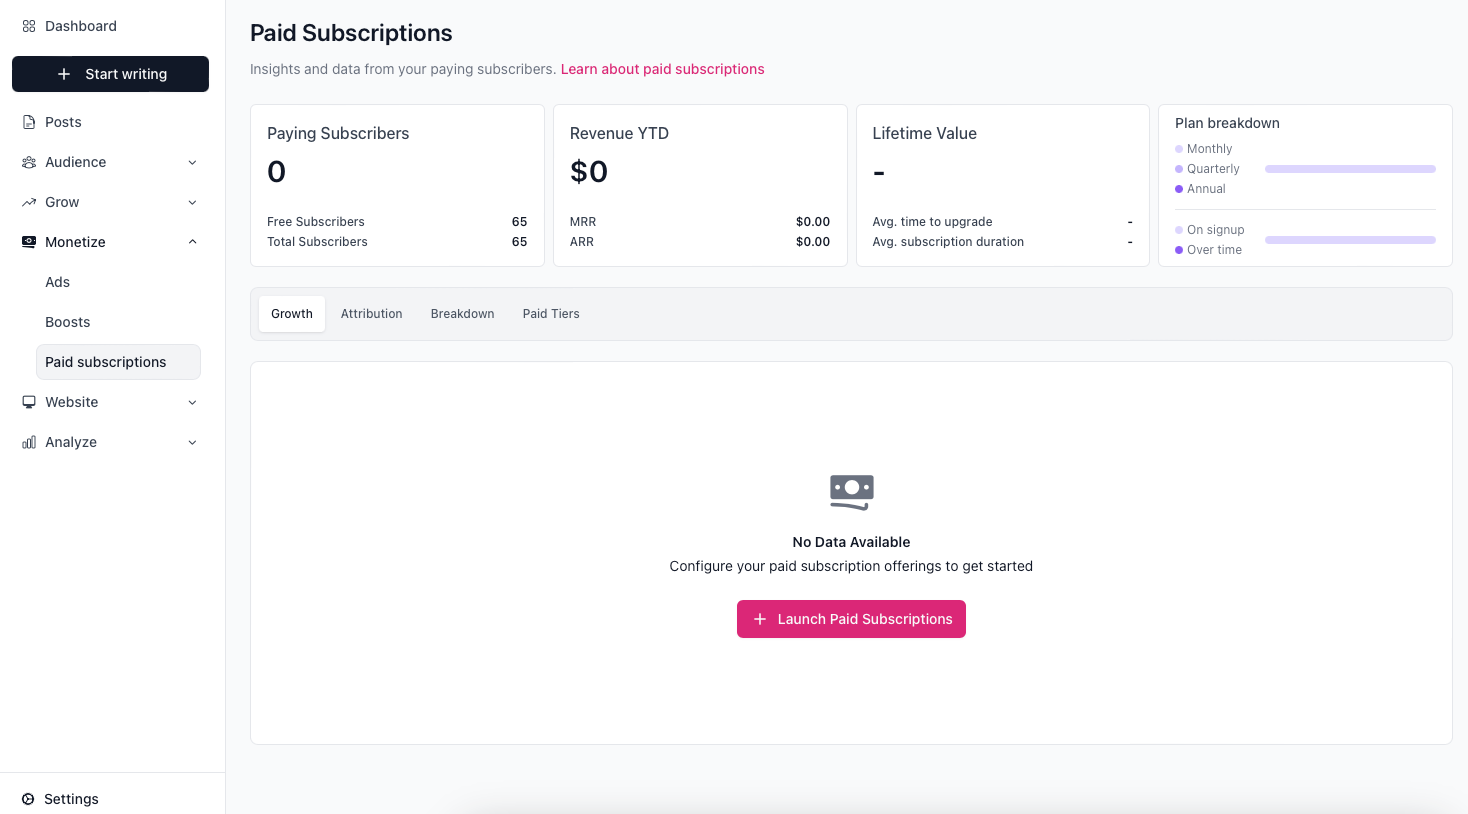Expand the Analyze section chevron
Image resolution: width=1468 pixels, height=814 pixels.
[x=192, y=442]
